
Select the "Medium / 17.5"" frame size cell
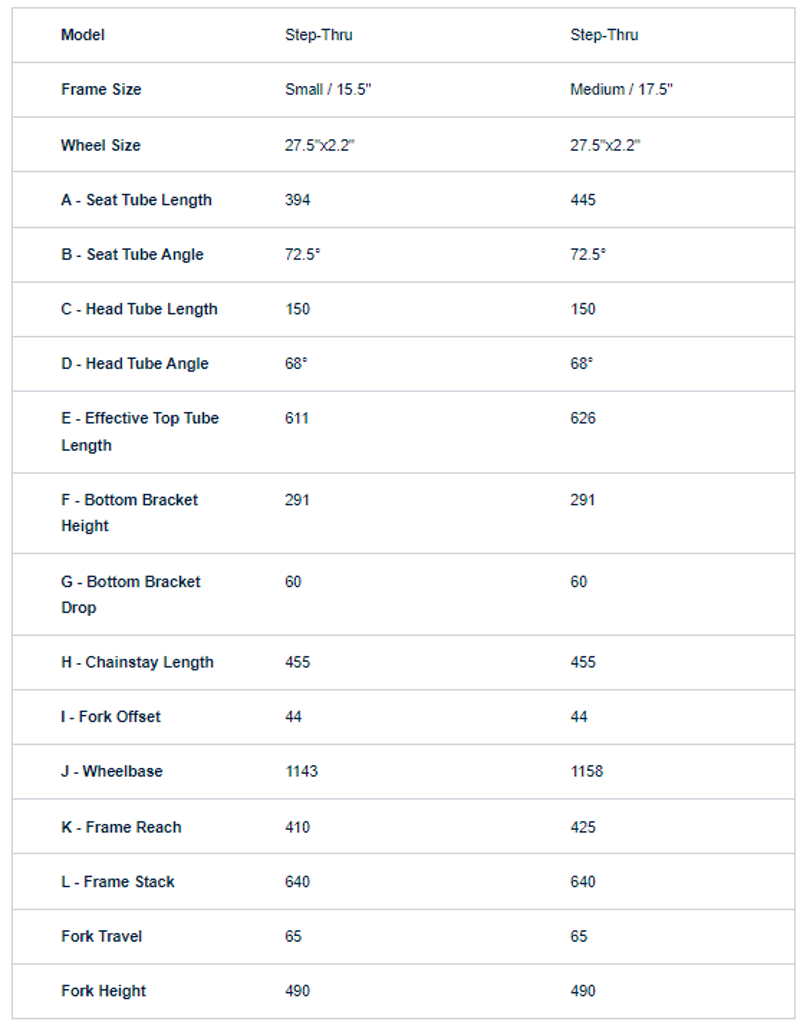coord(621,90)
